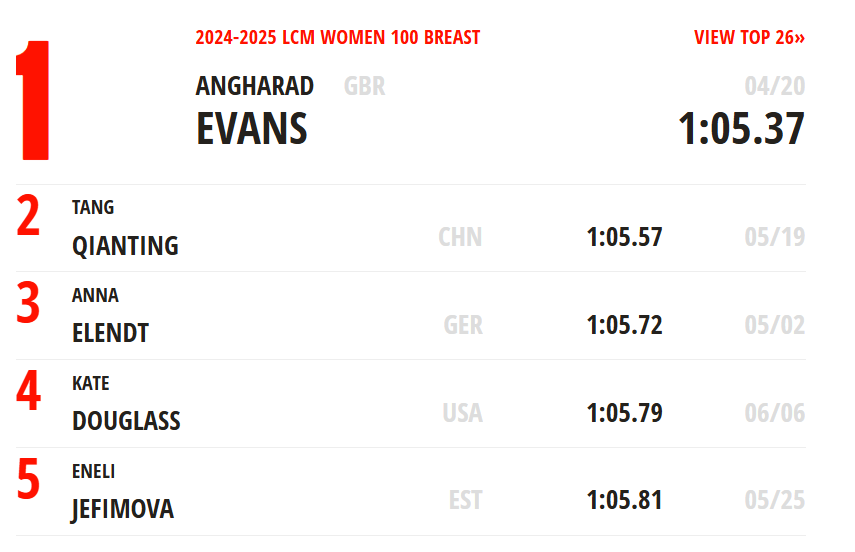855x552 pixels.
Task: Click Evans's top time 1:05.37
Action: pos(741,129)
